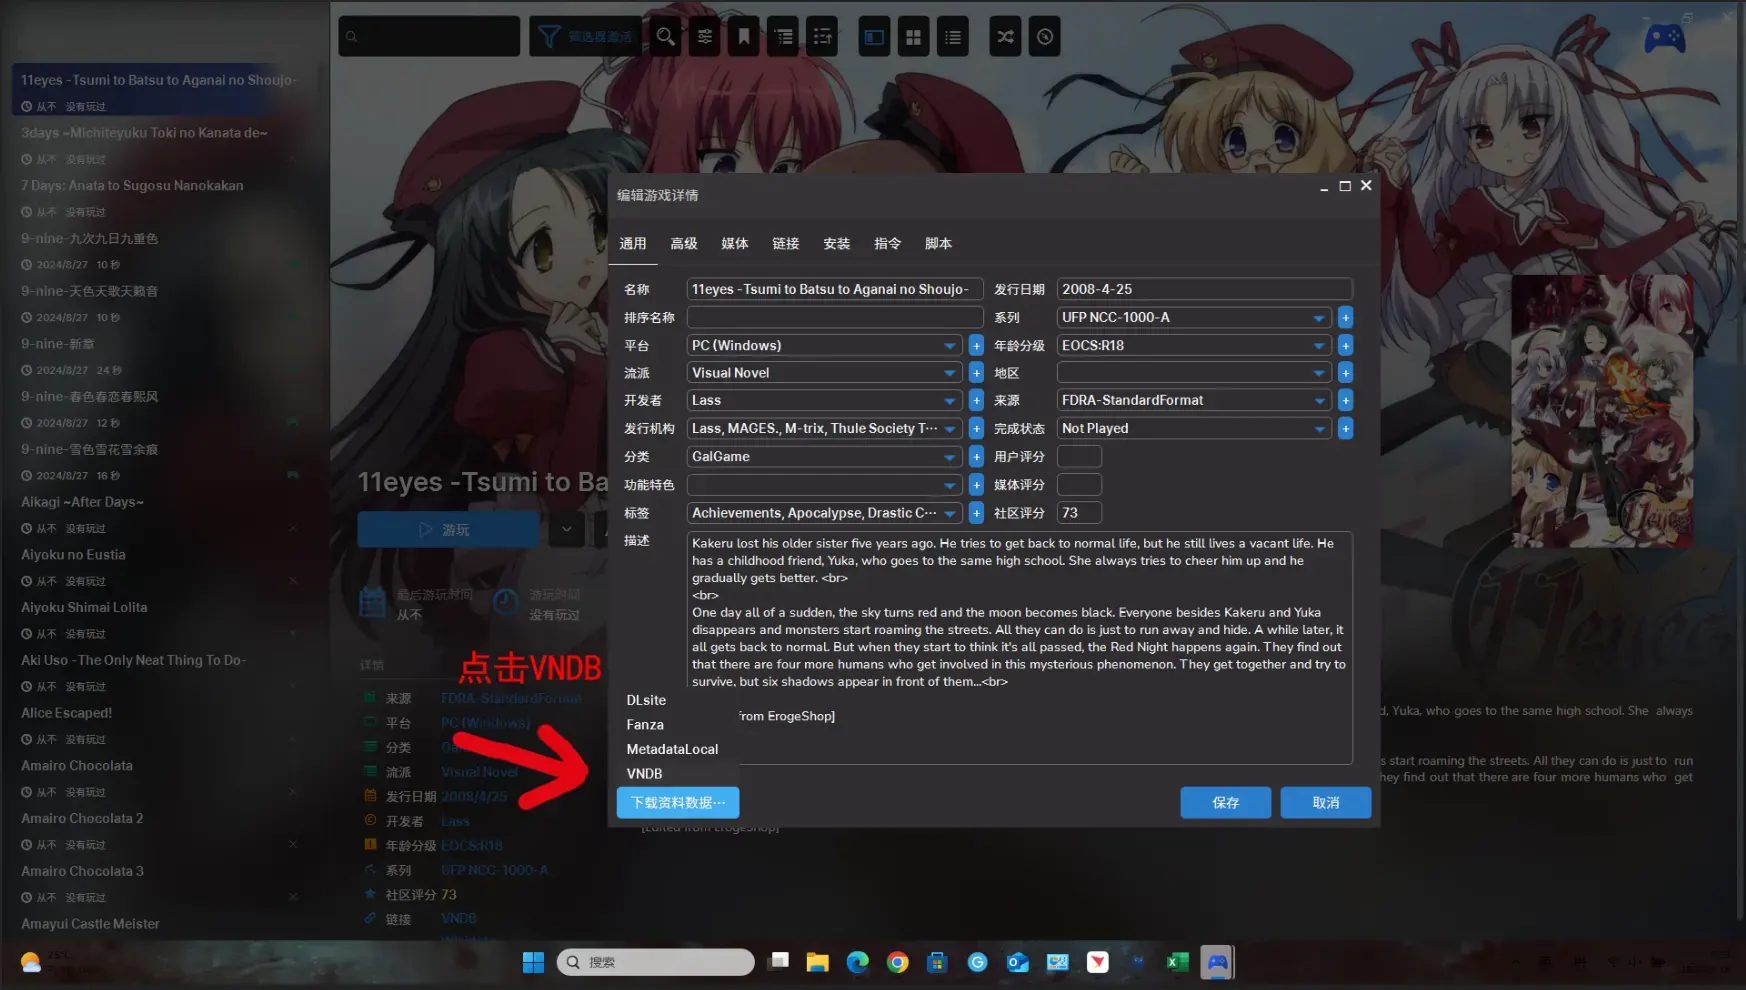Viewport: 1746px width, 990px height.
Task: Expand the 发行机构 publishers dropdown
Action: pyautogui.click(x=949, y=429)
